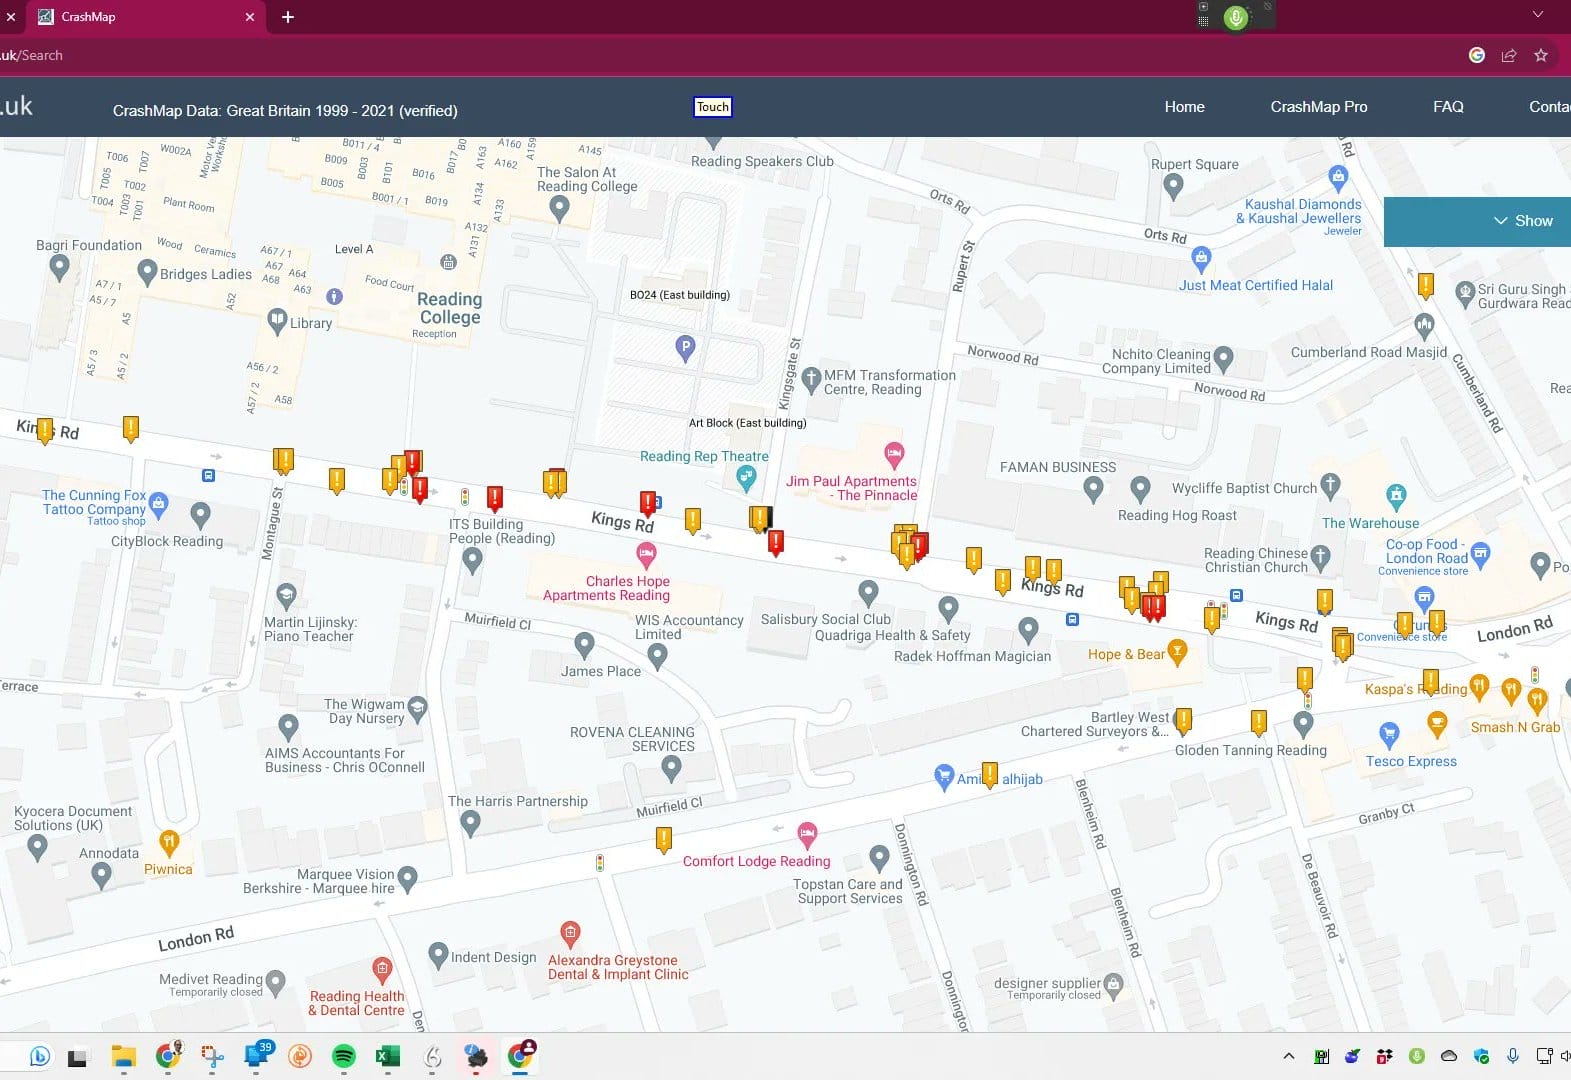Click The Warehouse map pin

coord(1396,496)
